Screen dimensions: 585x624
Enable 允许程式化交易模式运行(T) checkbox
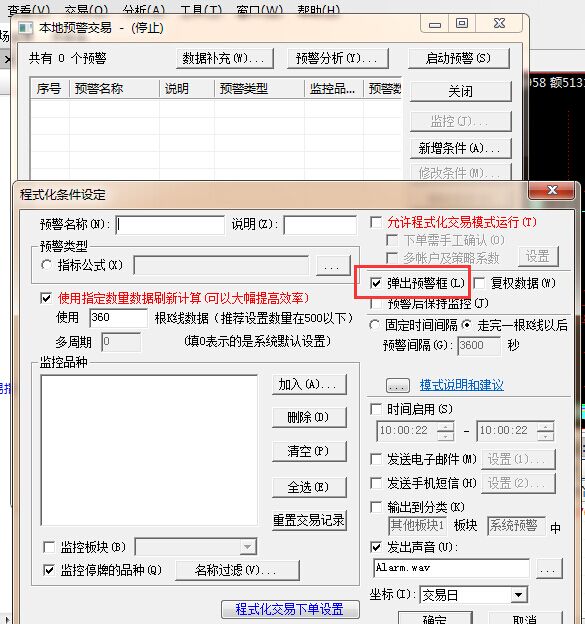coord(376,222)
